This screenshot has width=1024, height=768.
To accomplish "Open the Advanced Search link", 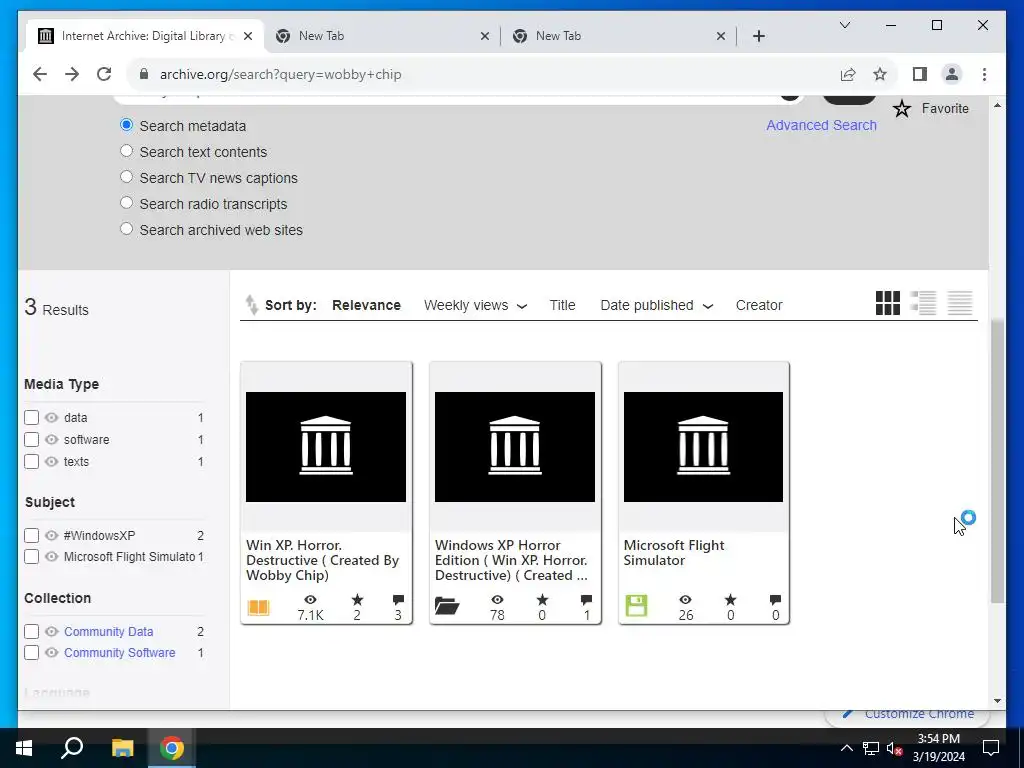I will 822,125.
